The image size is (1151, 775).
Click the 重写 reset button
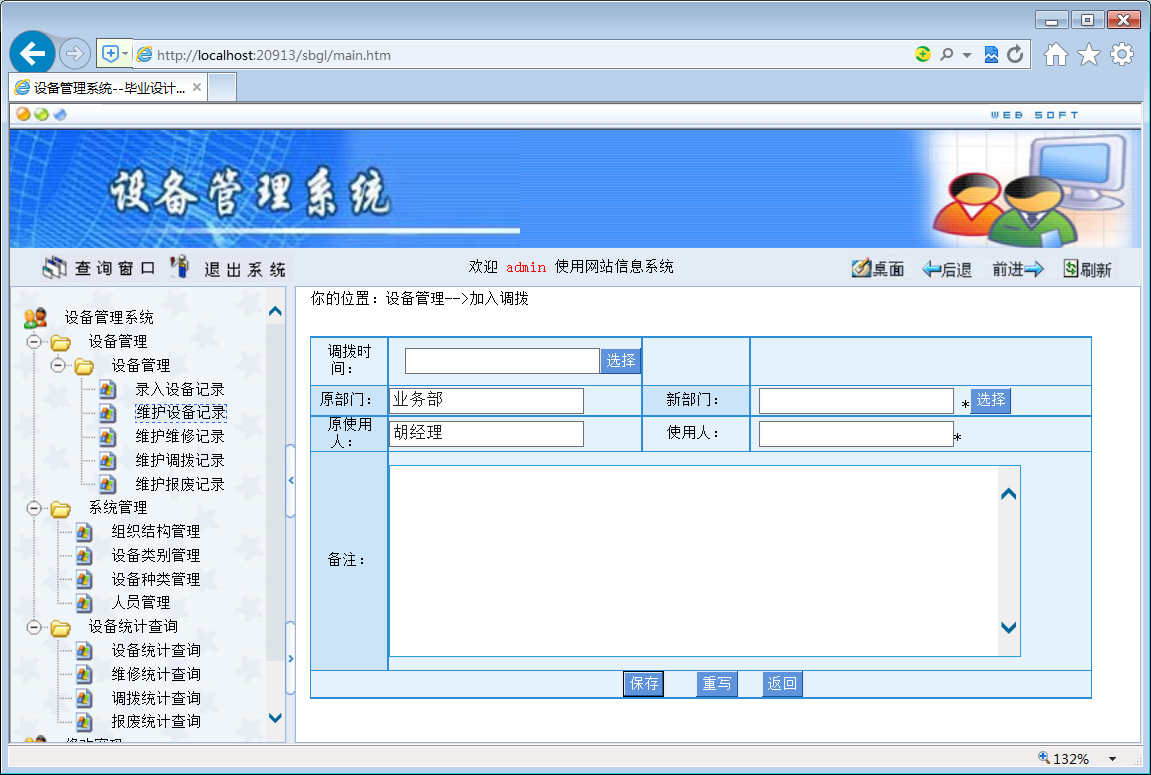(716, 683)
